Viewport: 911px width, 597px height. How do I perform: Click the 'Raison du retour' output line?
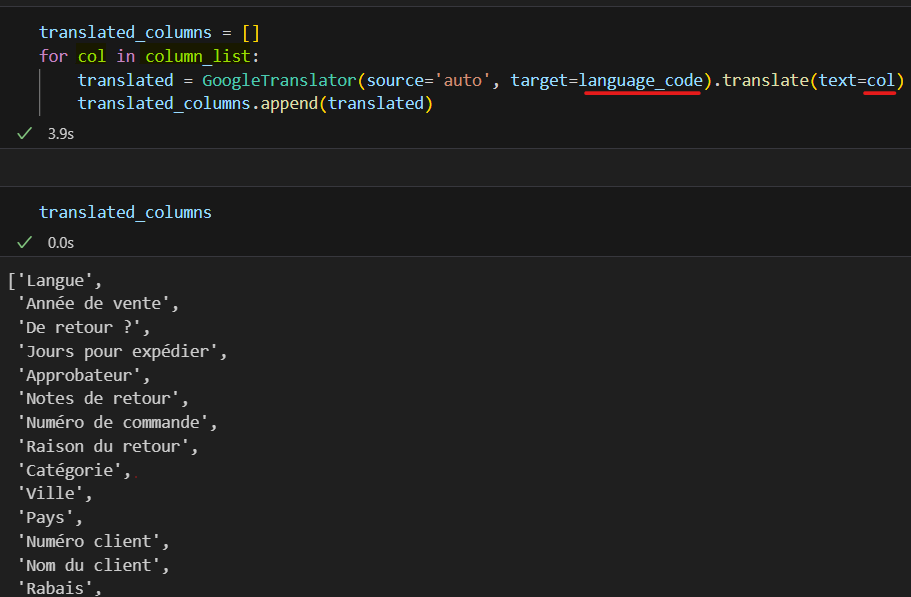(107, 446)
